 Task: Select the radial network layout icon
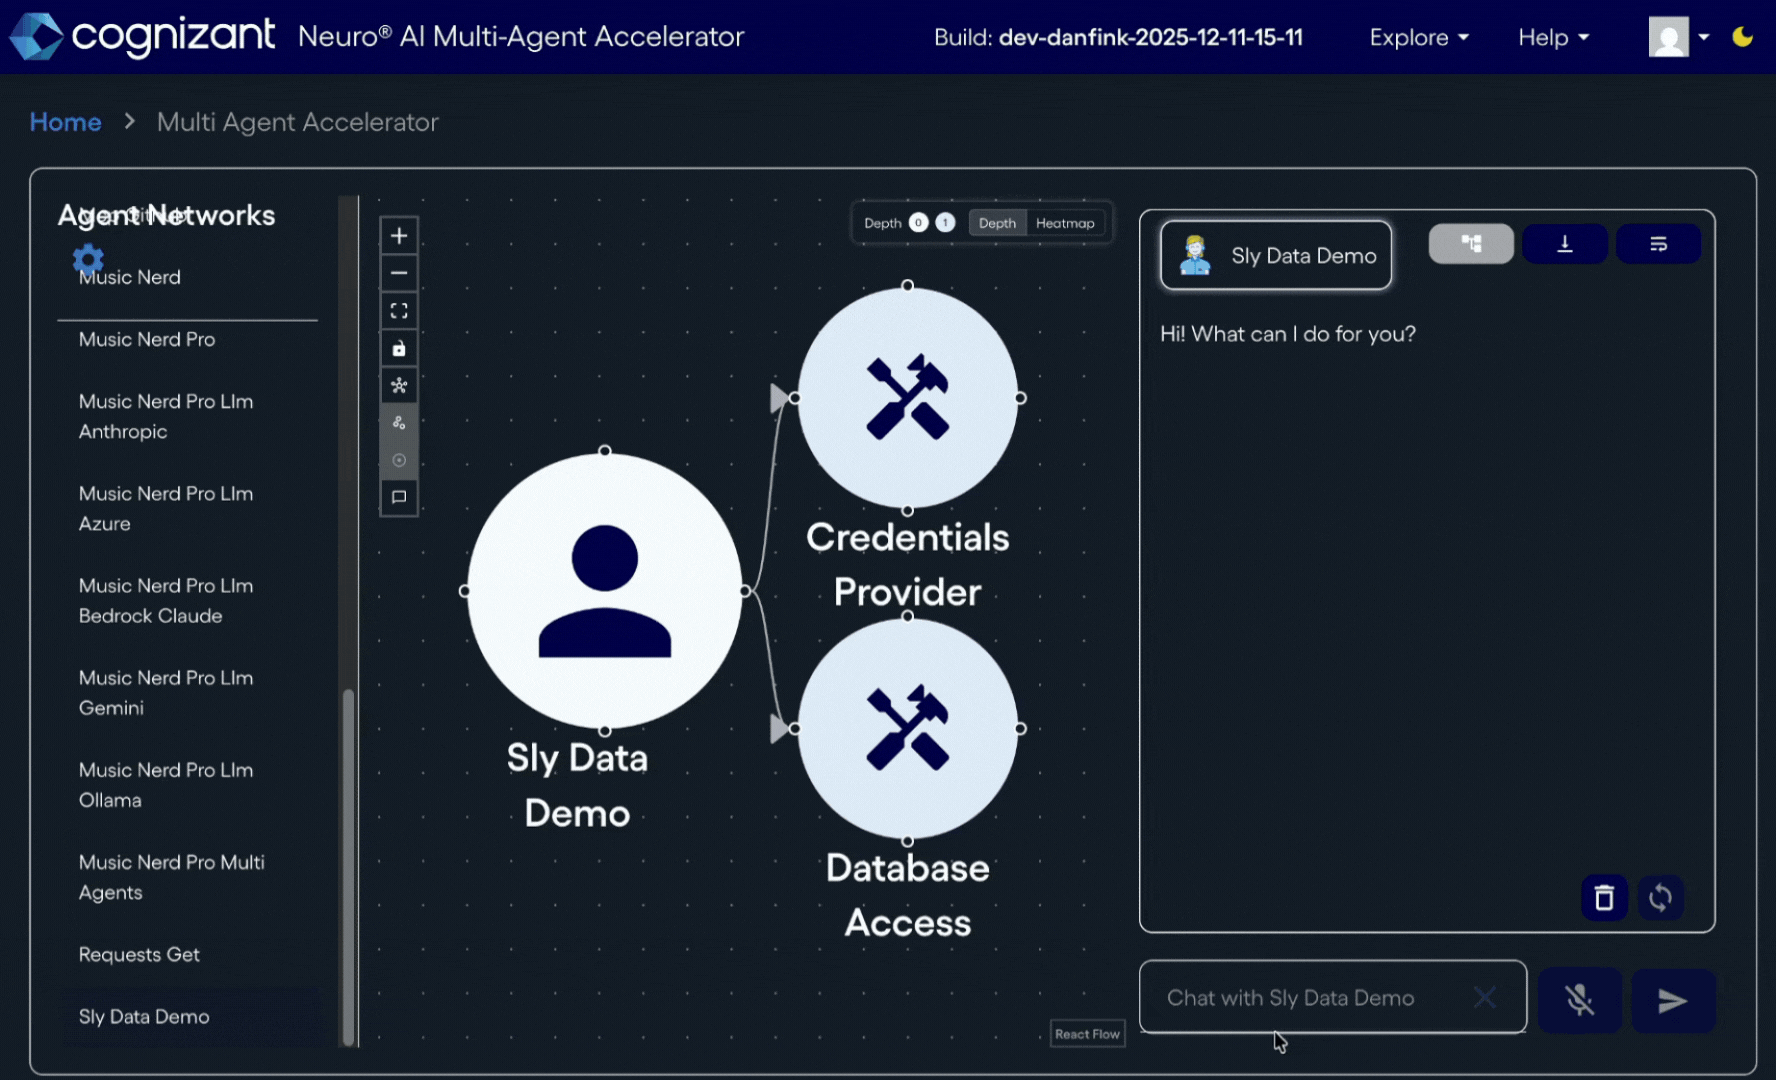(399, 386)
